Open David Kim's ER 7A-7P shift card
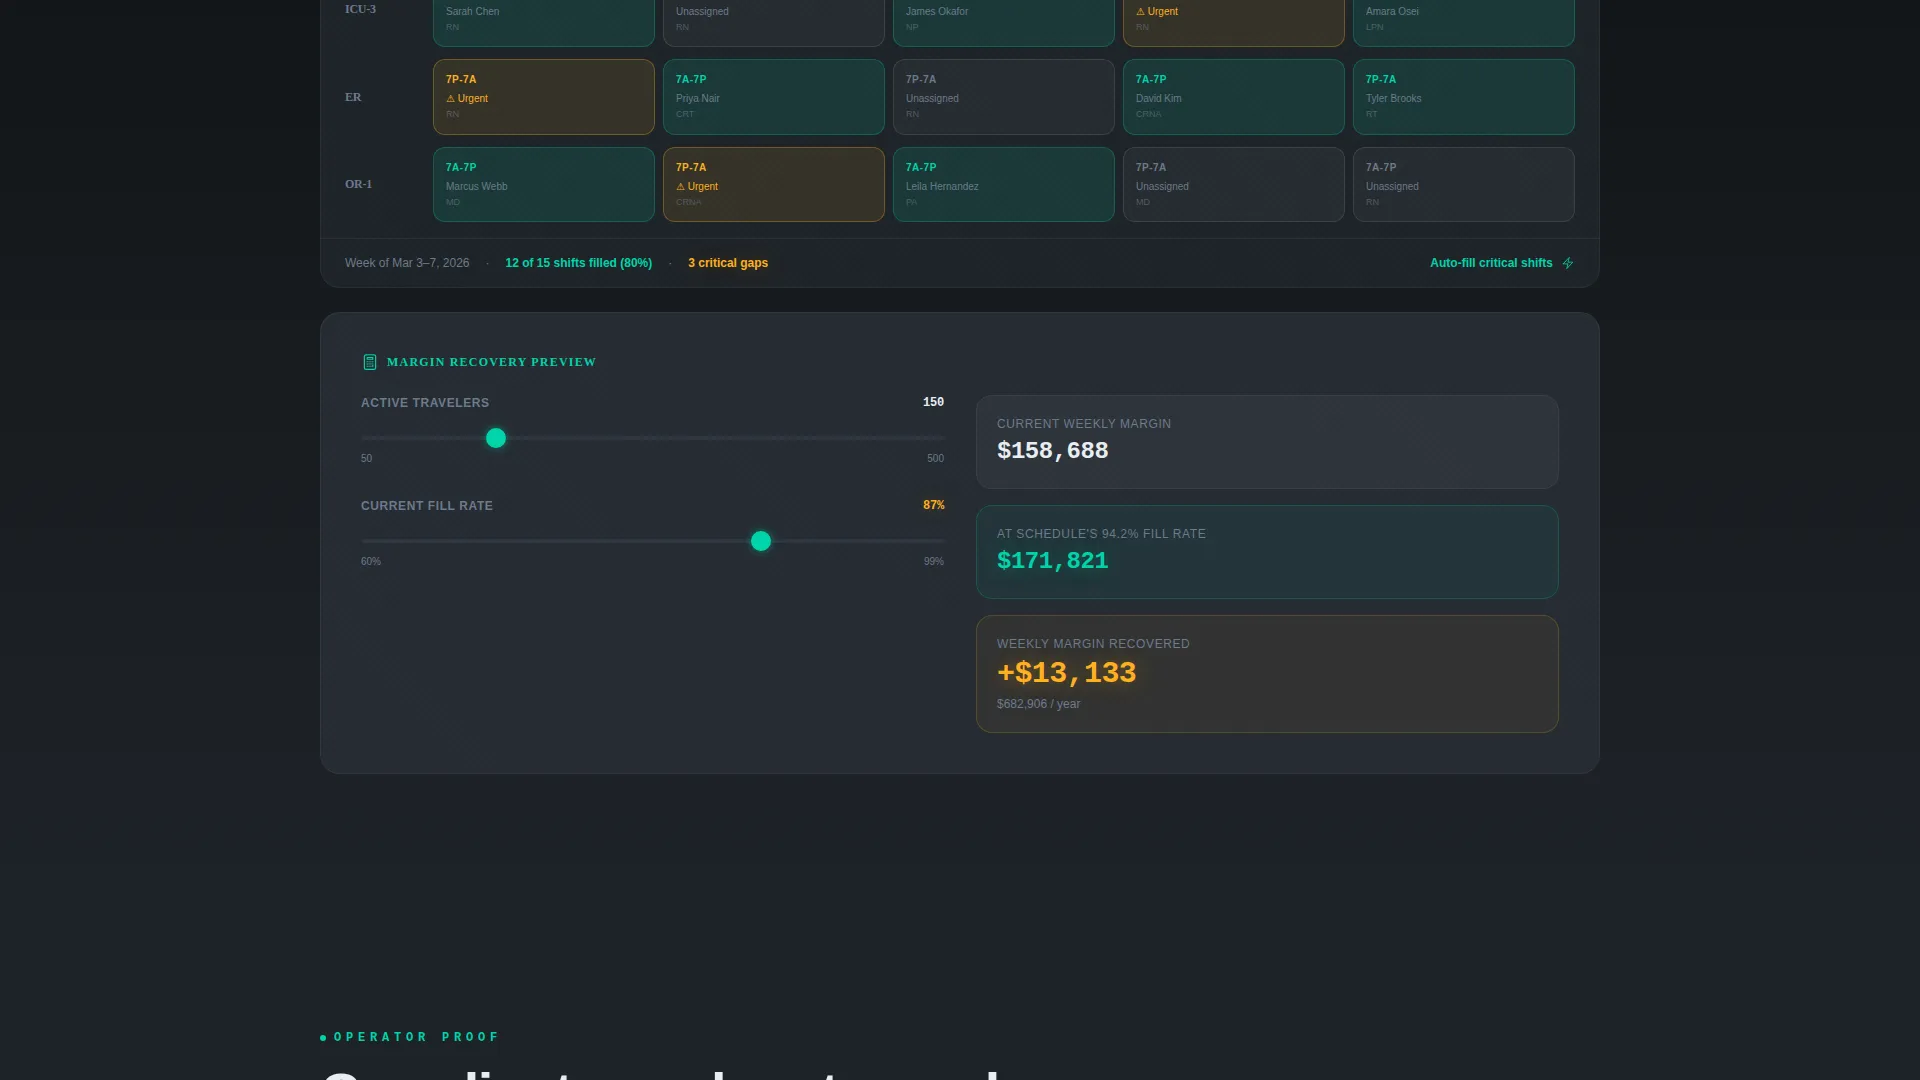The height and width of the screenshot is (1080, 1920). (x=1234, y=97)
